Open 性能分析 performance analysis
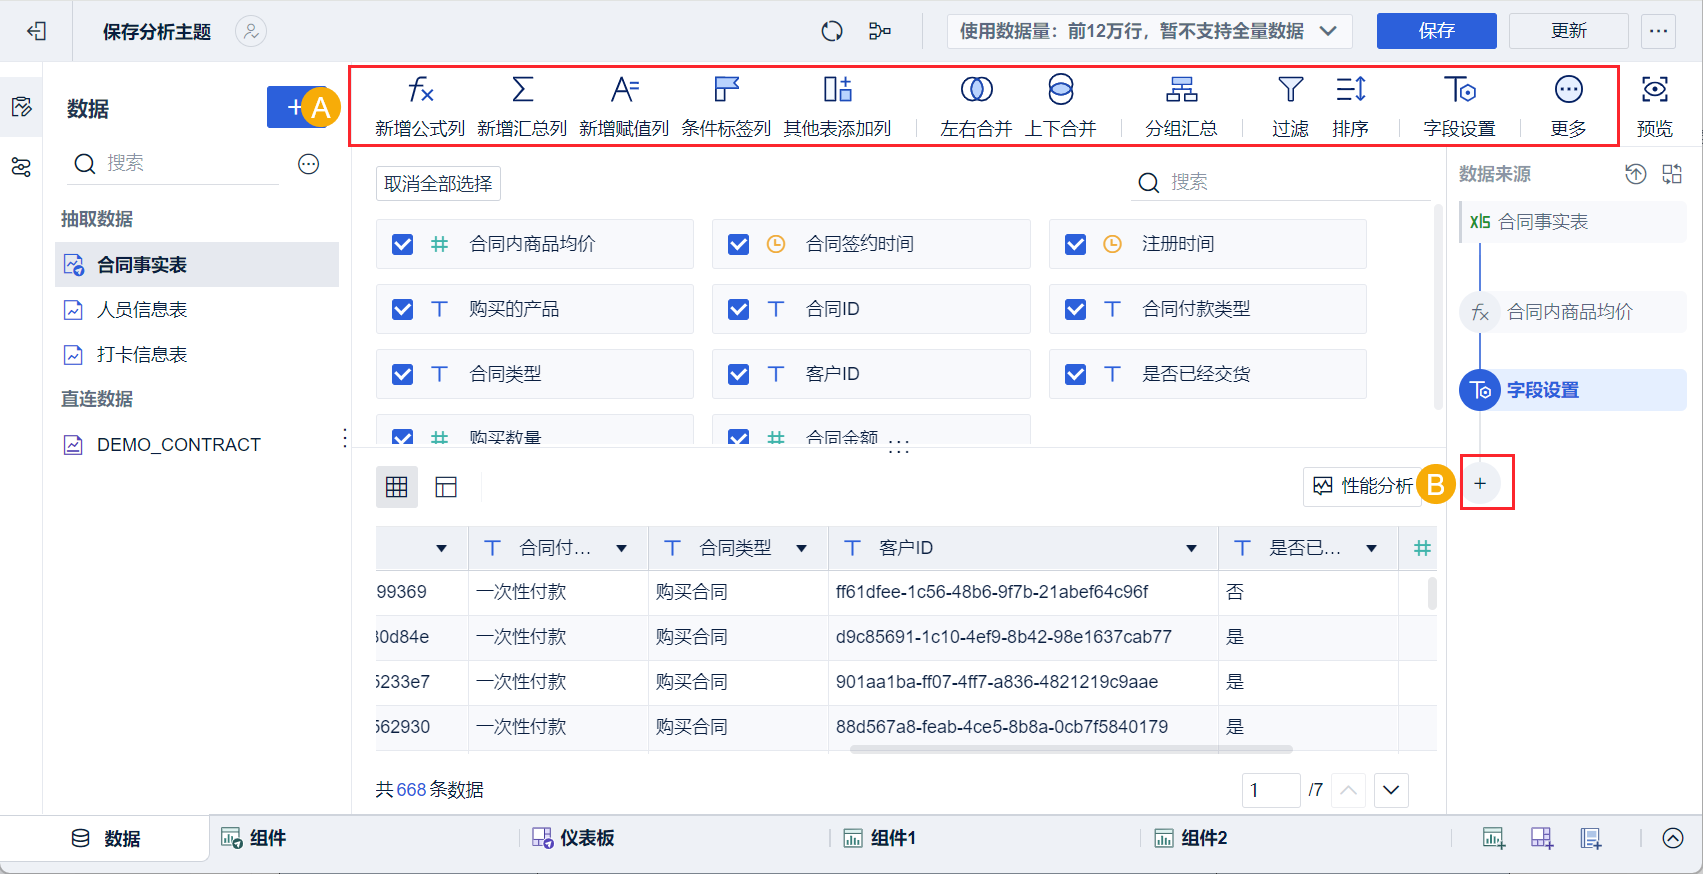This screenshot has height=874, width=1703. click(x=1362, y=486)
